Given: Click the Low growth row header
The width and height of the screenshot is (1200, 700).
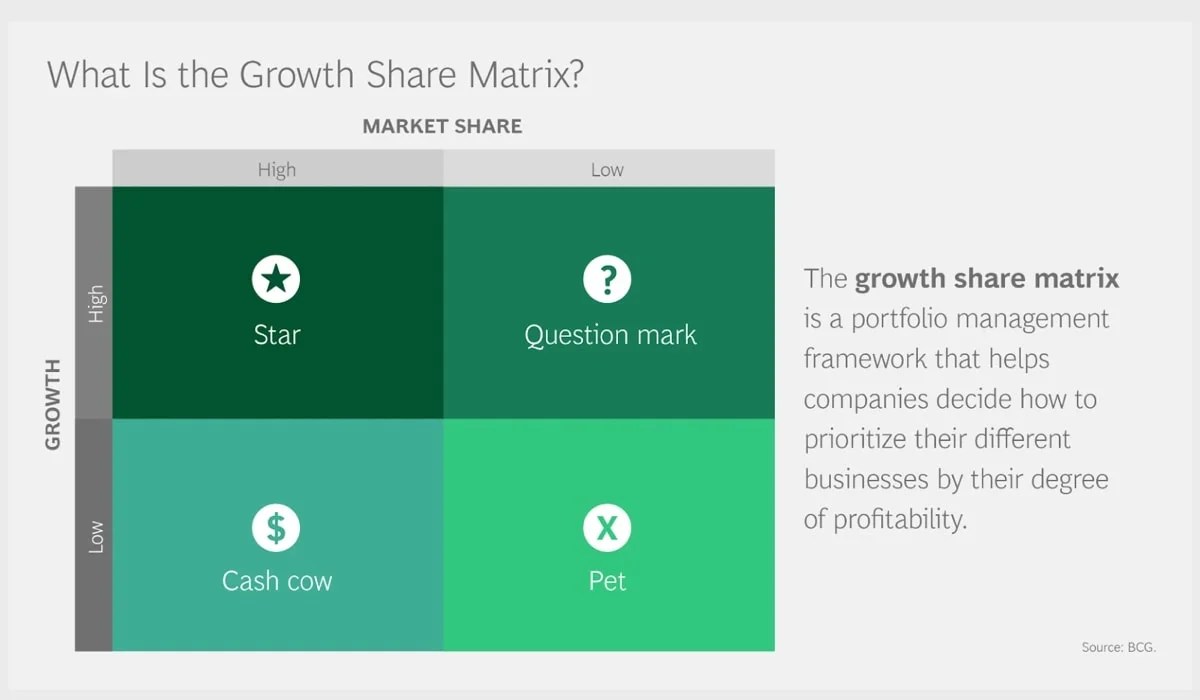Looking at the screenshot, I should [x=95, y=536].
